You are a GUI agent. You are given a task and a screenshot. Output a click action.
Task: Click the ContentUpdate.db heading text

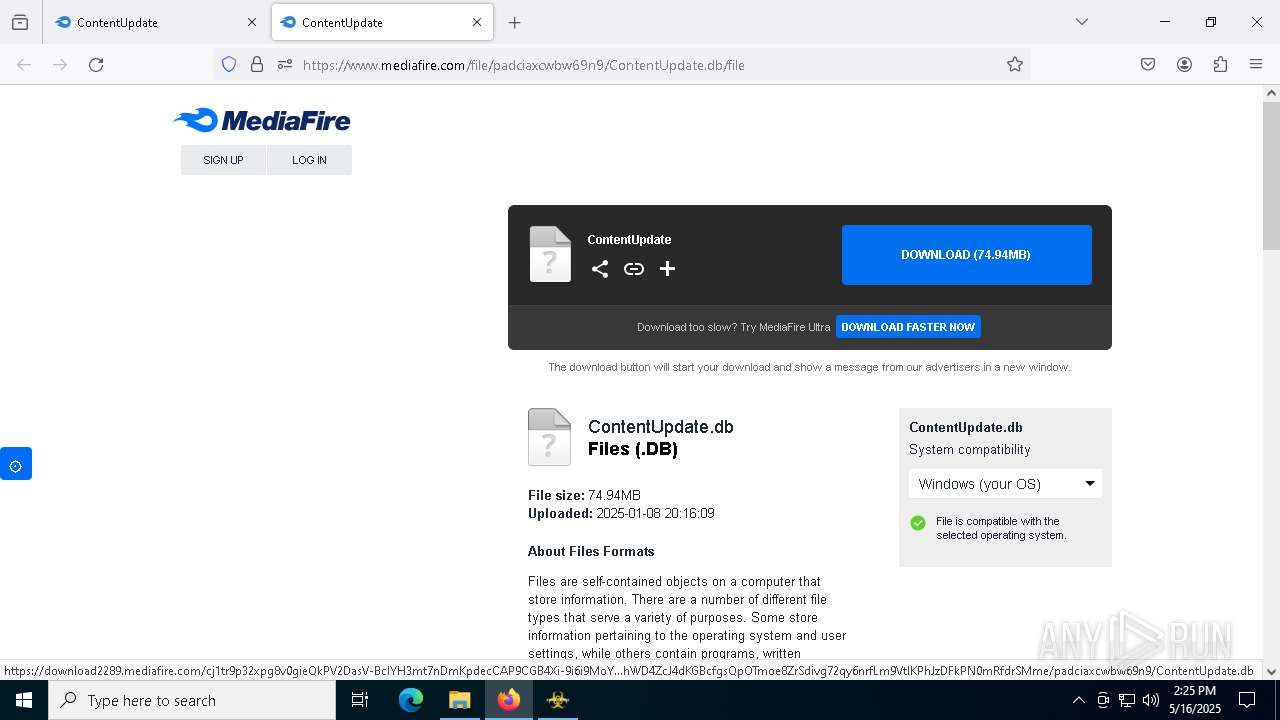661,427
